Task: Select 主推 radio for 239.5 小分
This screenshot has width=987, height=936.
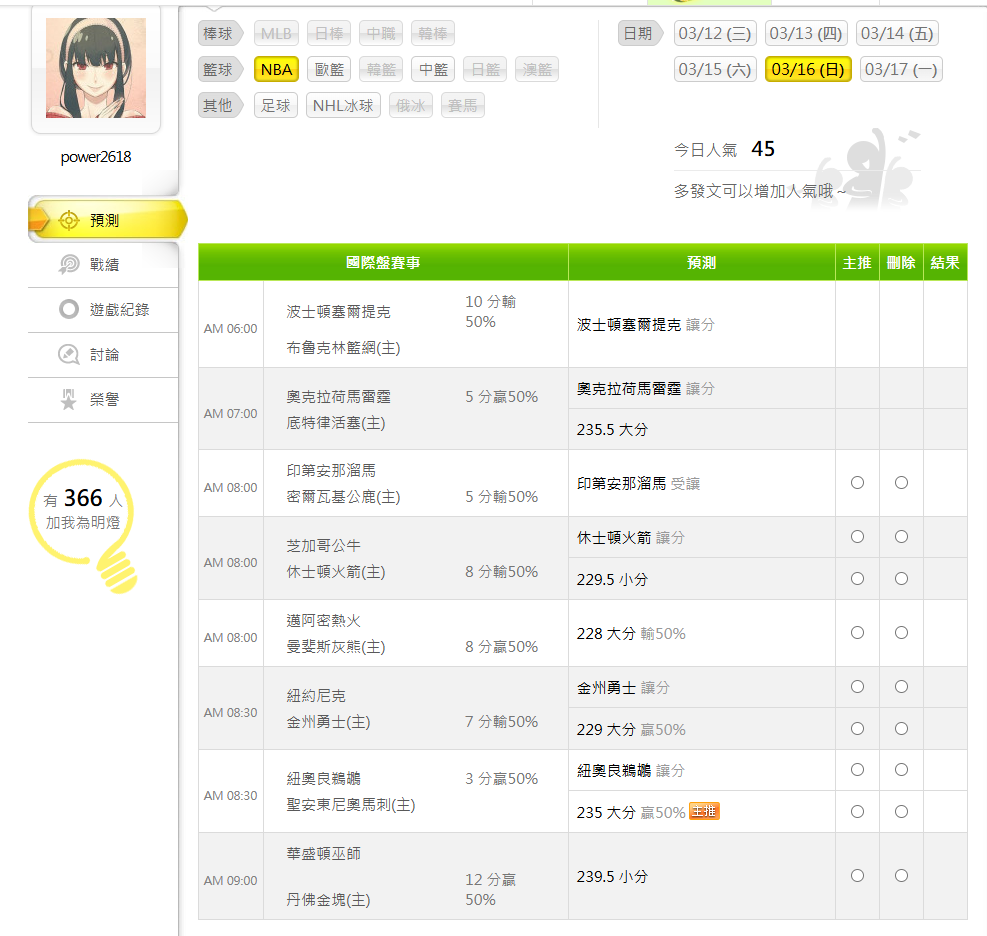Action: click(857, 876)
